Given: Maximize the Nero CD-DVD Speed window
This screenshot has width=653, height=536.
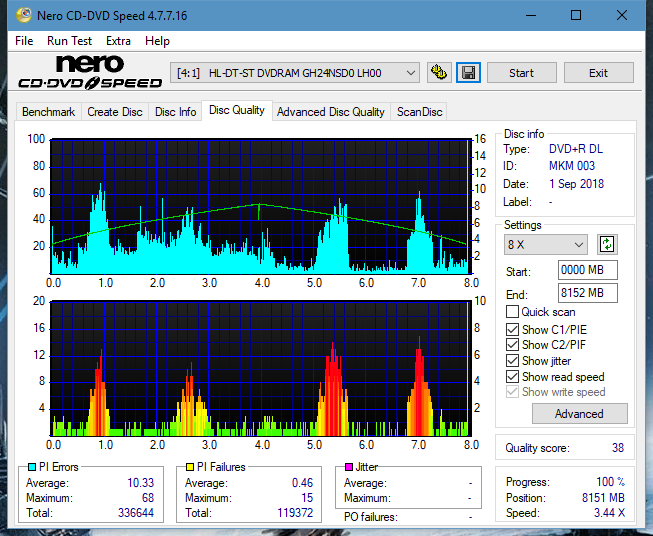Looking at the screenshot, I should [576, 15].
